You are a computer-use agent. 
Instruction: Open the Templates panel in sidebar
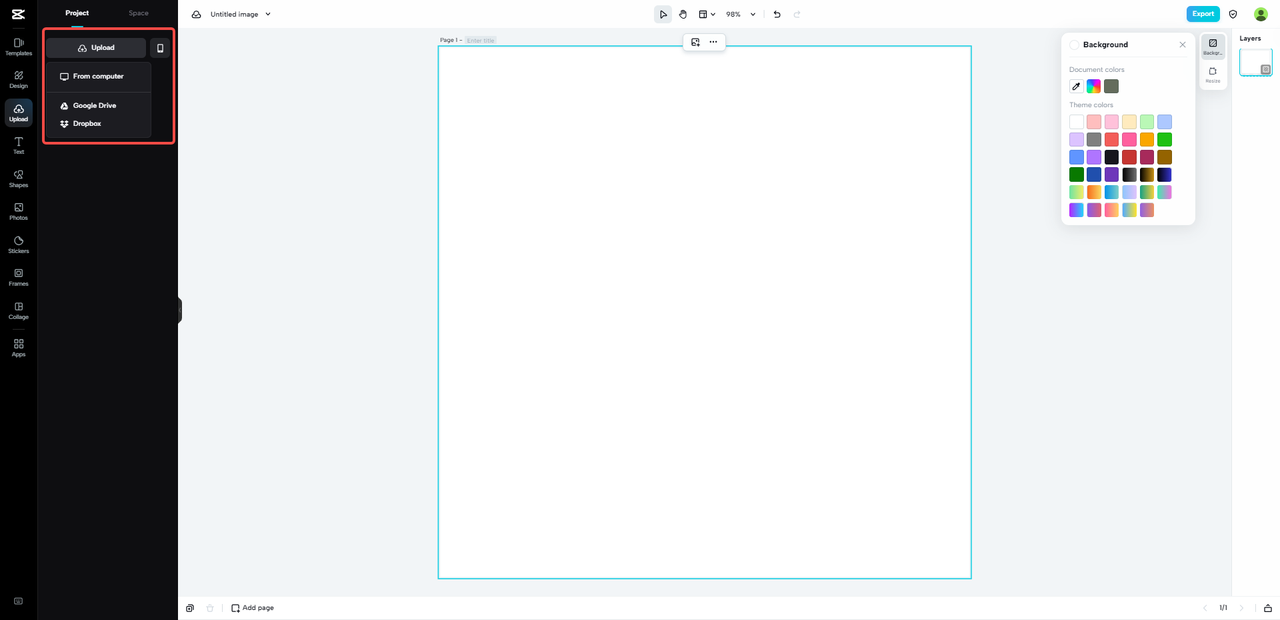[x=18, y=47]
